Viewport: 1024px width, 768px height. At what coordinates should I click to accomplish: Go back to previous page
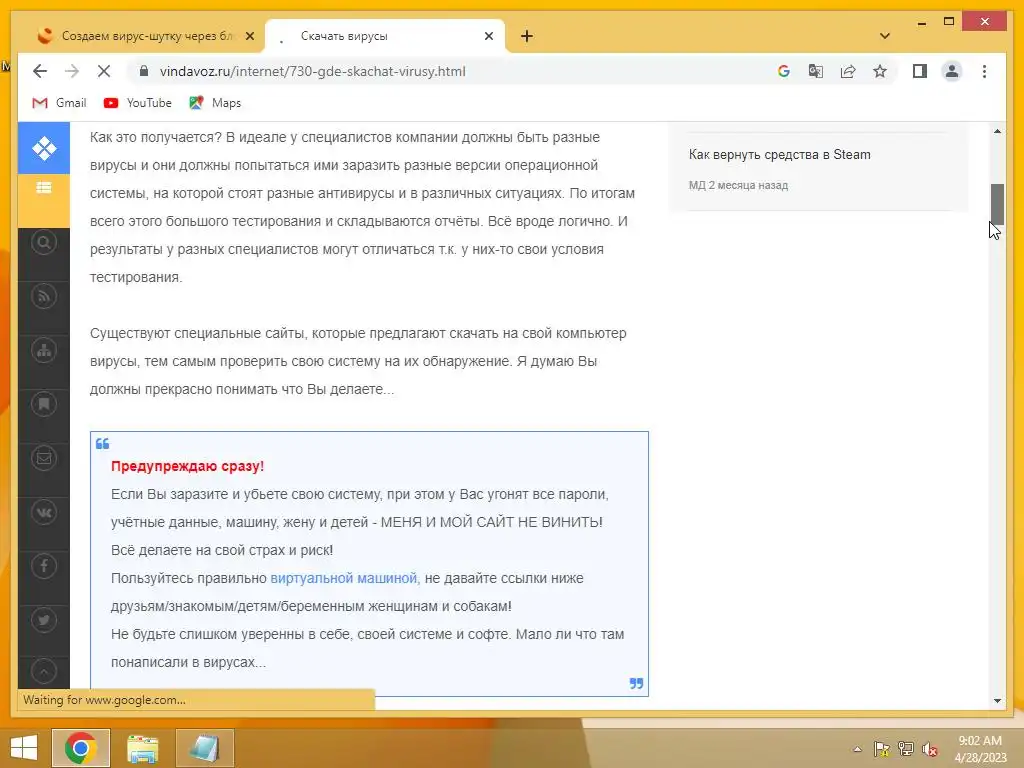coord(40,71)
